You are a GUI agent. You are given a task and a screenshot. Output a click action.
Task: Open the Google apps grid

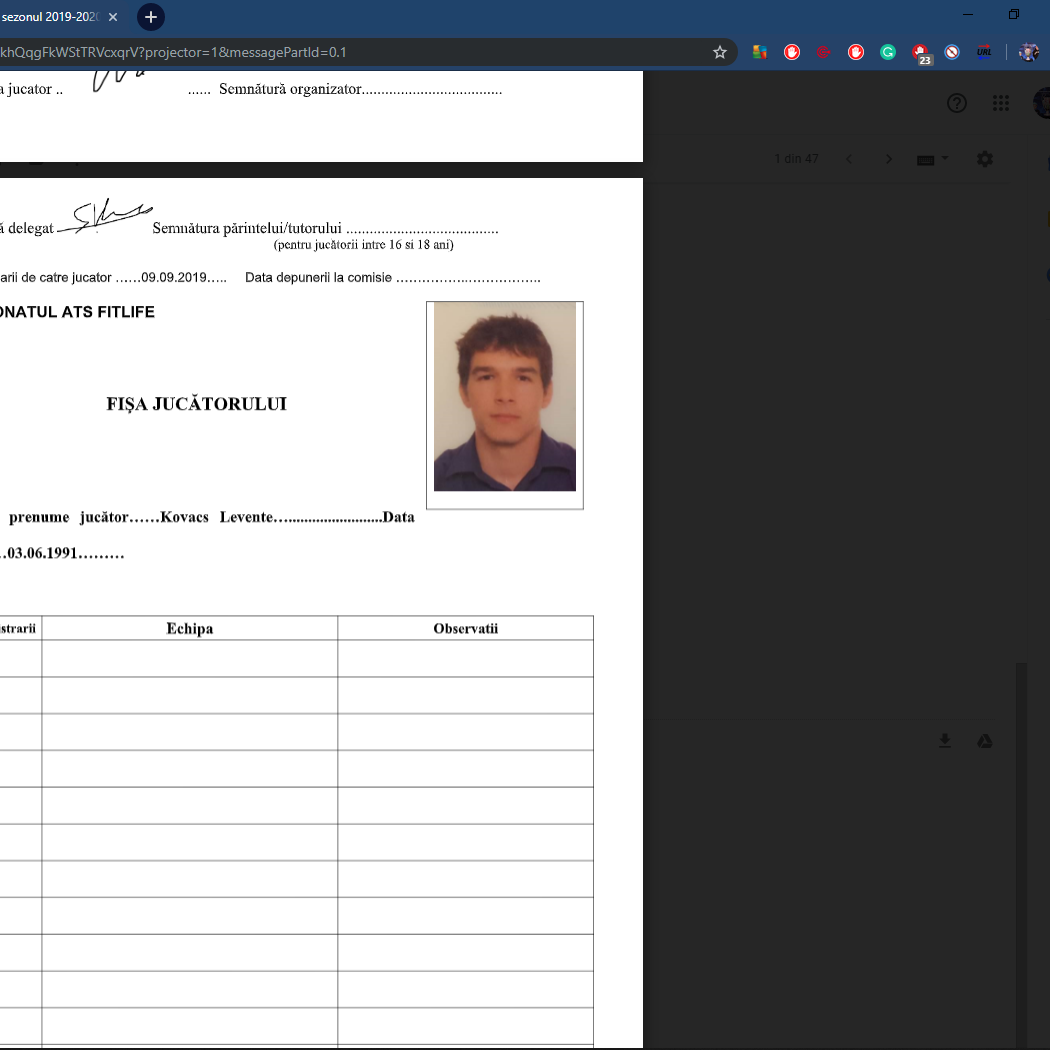1000,103
